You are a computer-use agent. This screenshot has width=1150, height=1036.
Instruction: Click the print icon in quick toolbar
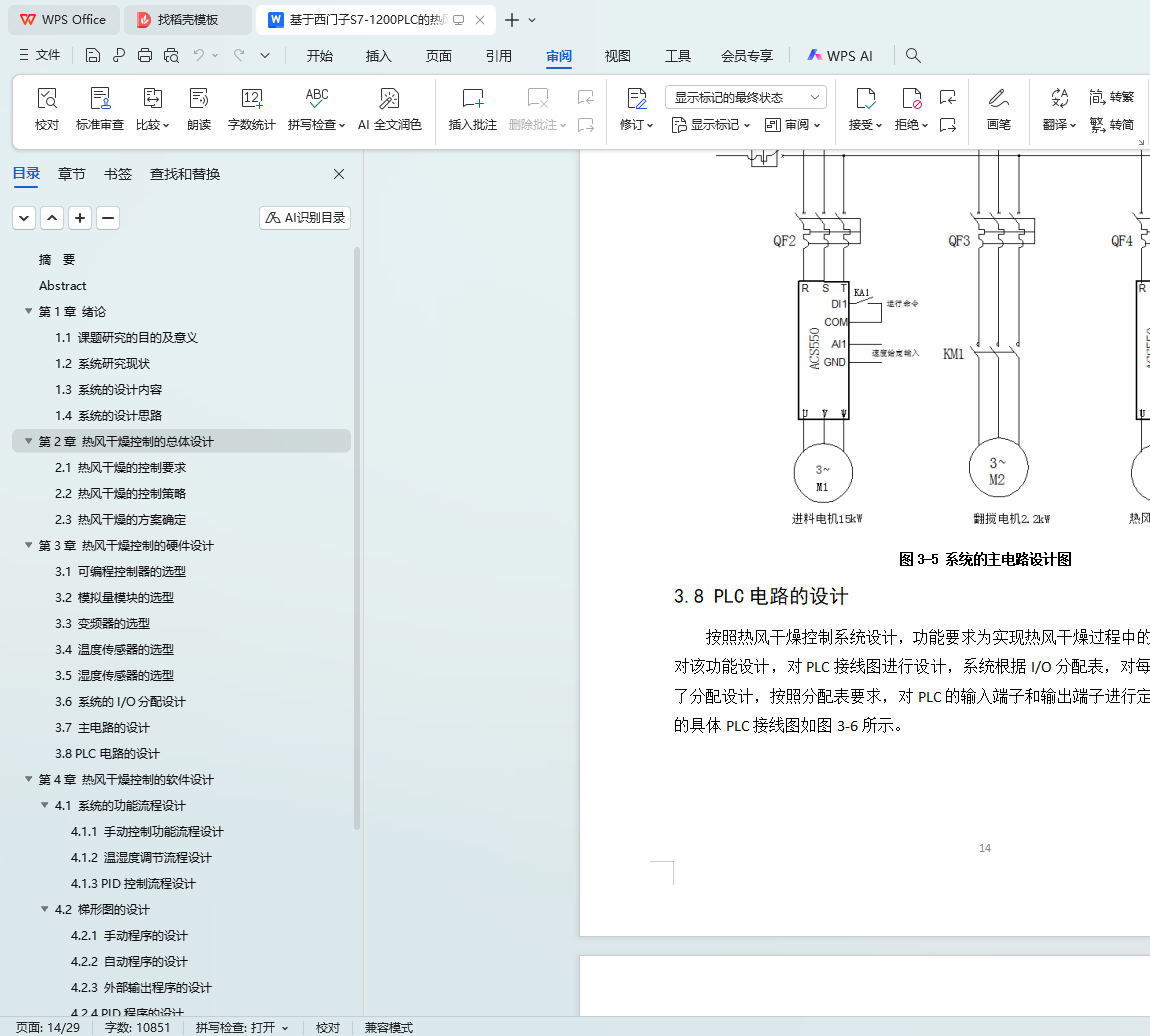pos(145,55)
